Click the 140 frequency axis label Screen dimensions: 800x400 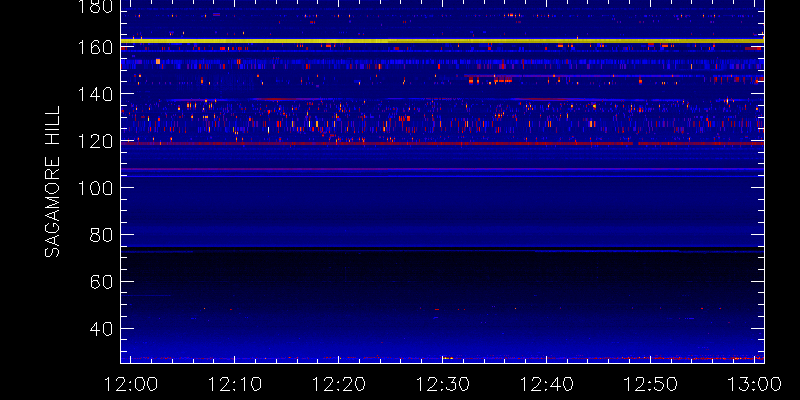tap(95, 94)
